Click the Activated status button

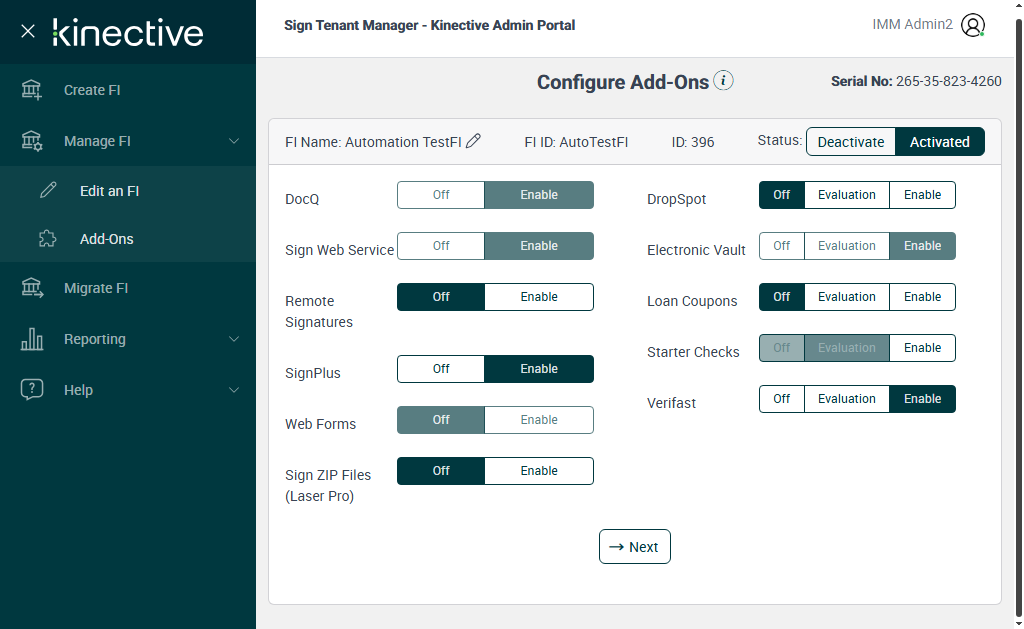point(939,142)
